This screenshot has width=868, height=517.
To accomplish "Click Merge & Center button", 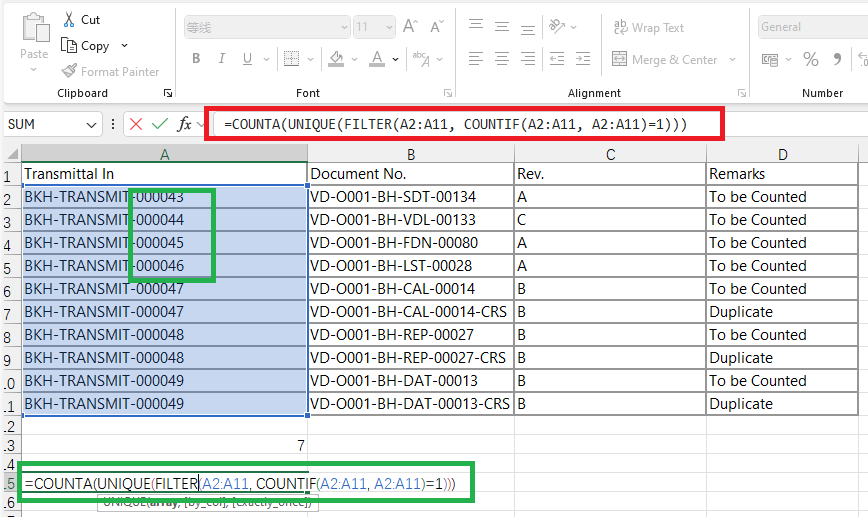I will (664, 59).
